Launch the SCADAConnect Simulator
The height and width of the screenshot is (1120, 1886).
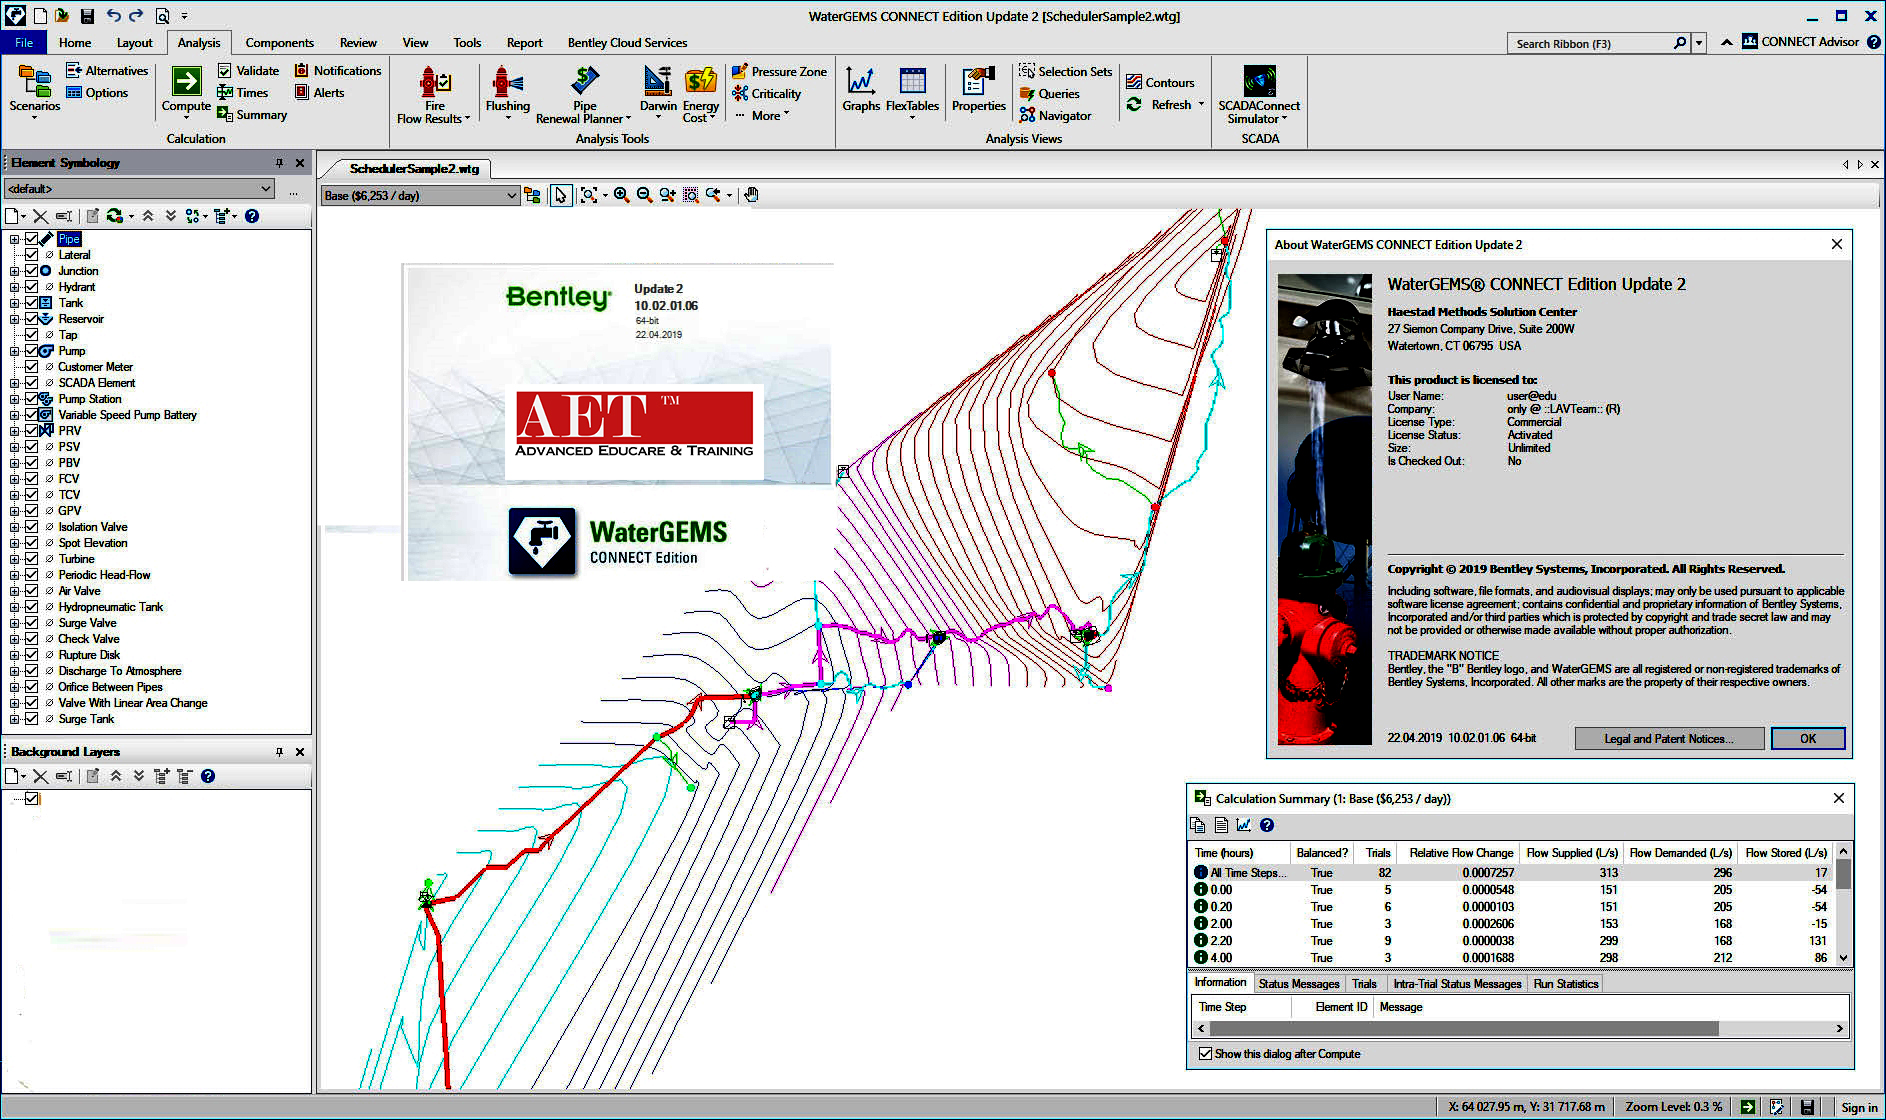coord(1258,82)
